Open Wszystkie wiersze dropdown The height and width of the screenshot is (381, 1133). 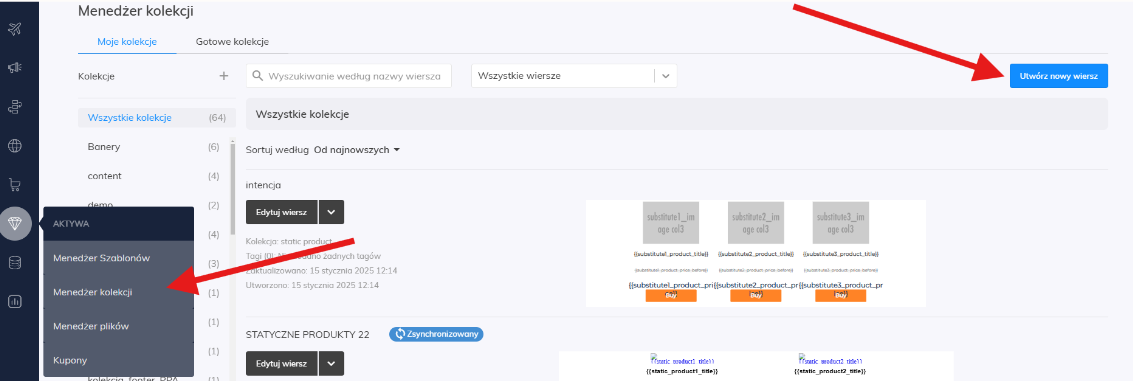coord(574,76)
